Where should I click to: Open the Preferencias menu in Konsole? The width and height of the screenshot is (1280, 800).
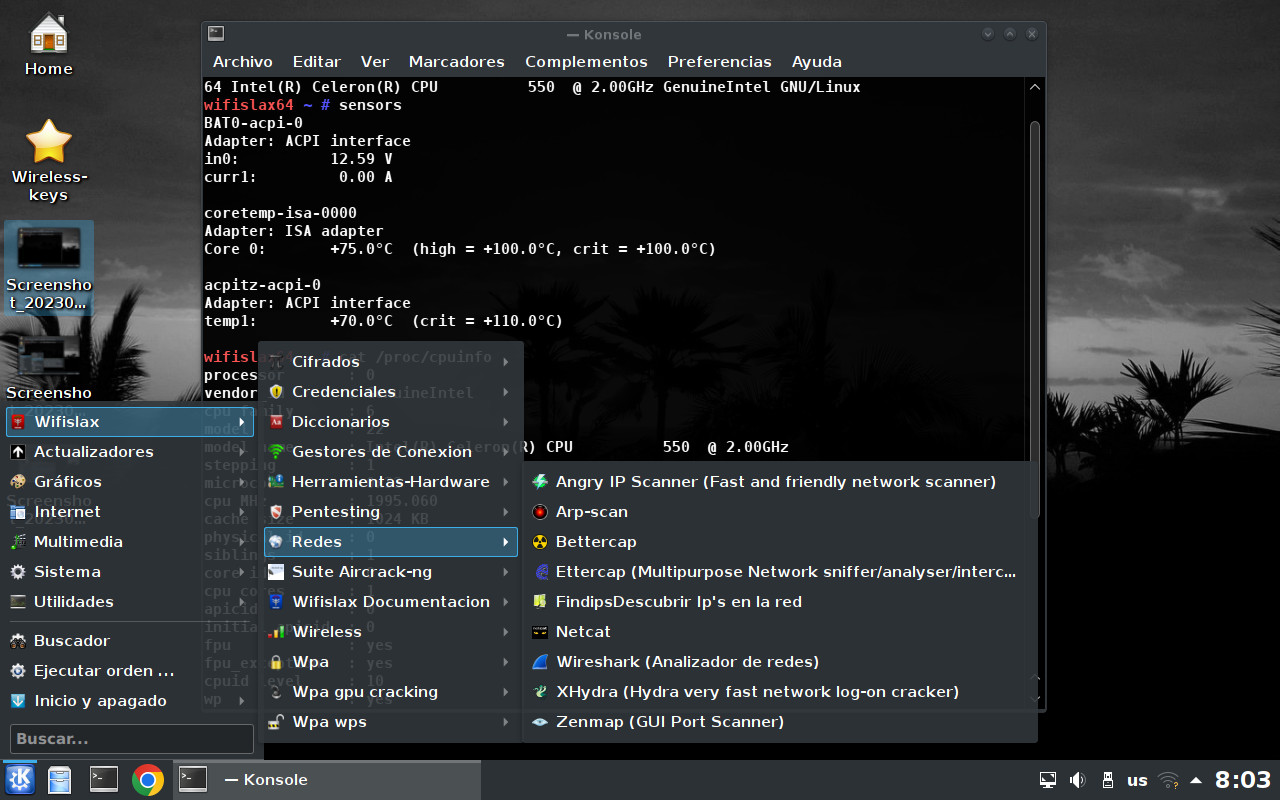point(720,62)
